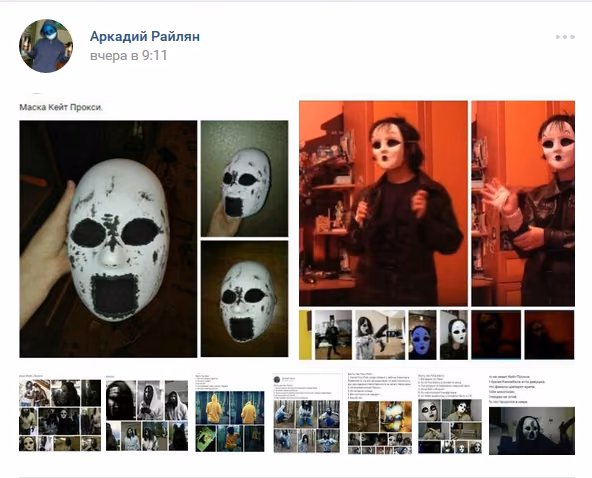Open large white mask photo held in hand
The width and height of the screenshot is (592, 478).
108,239
